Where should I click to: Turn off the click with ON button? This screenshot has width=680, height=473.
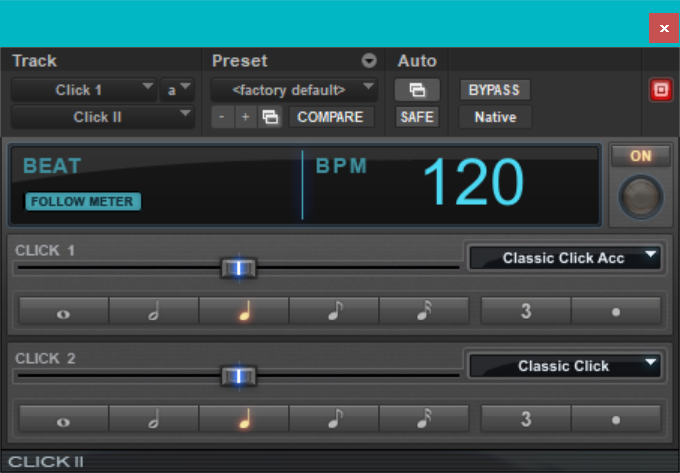[640, 156]
